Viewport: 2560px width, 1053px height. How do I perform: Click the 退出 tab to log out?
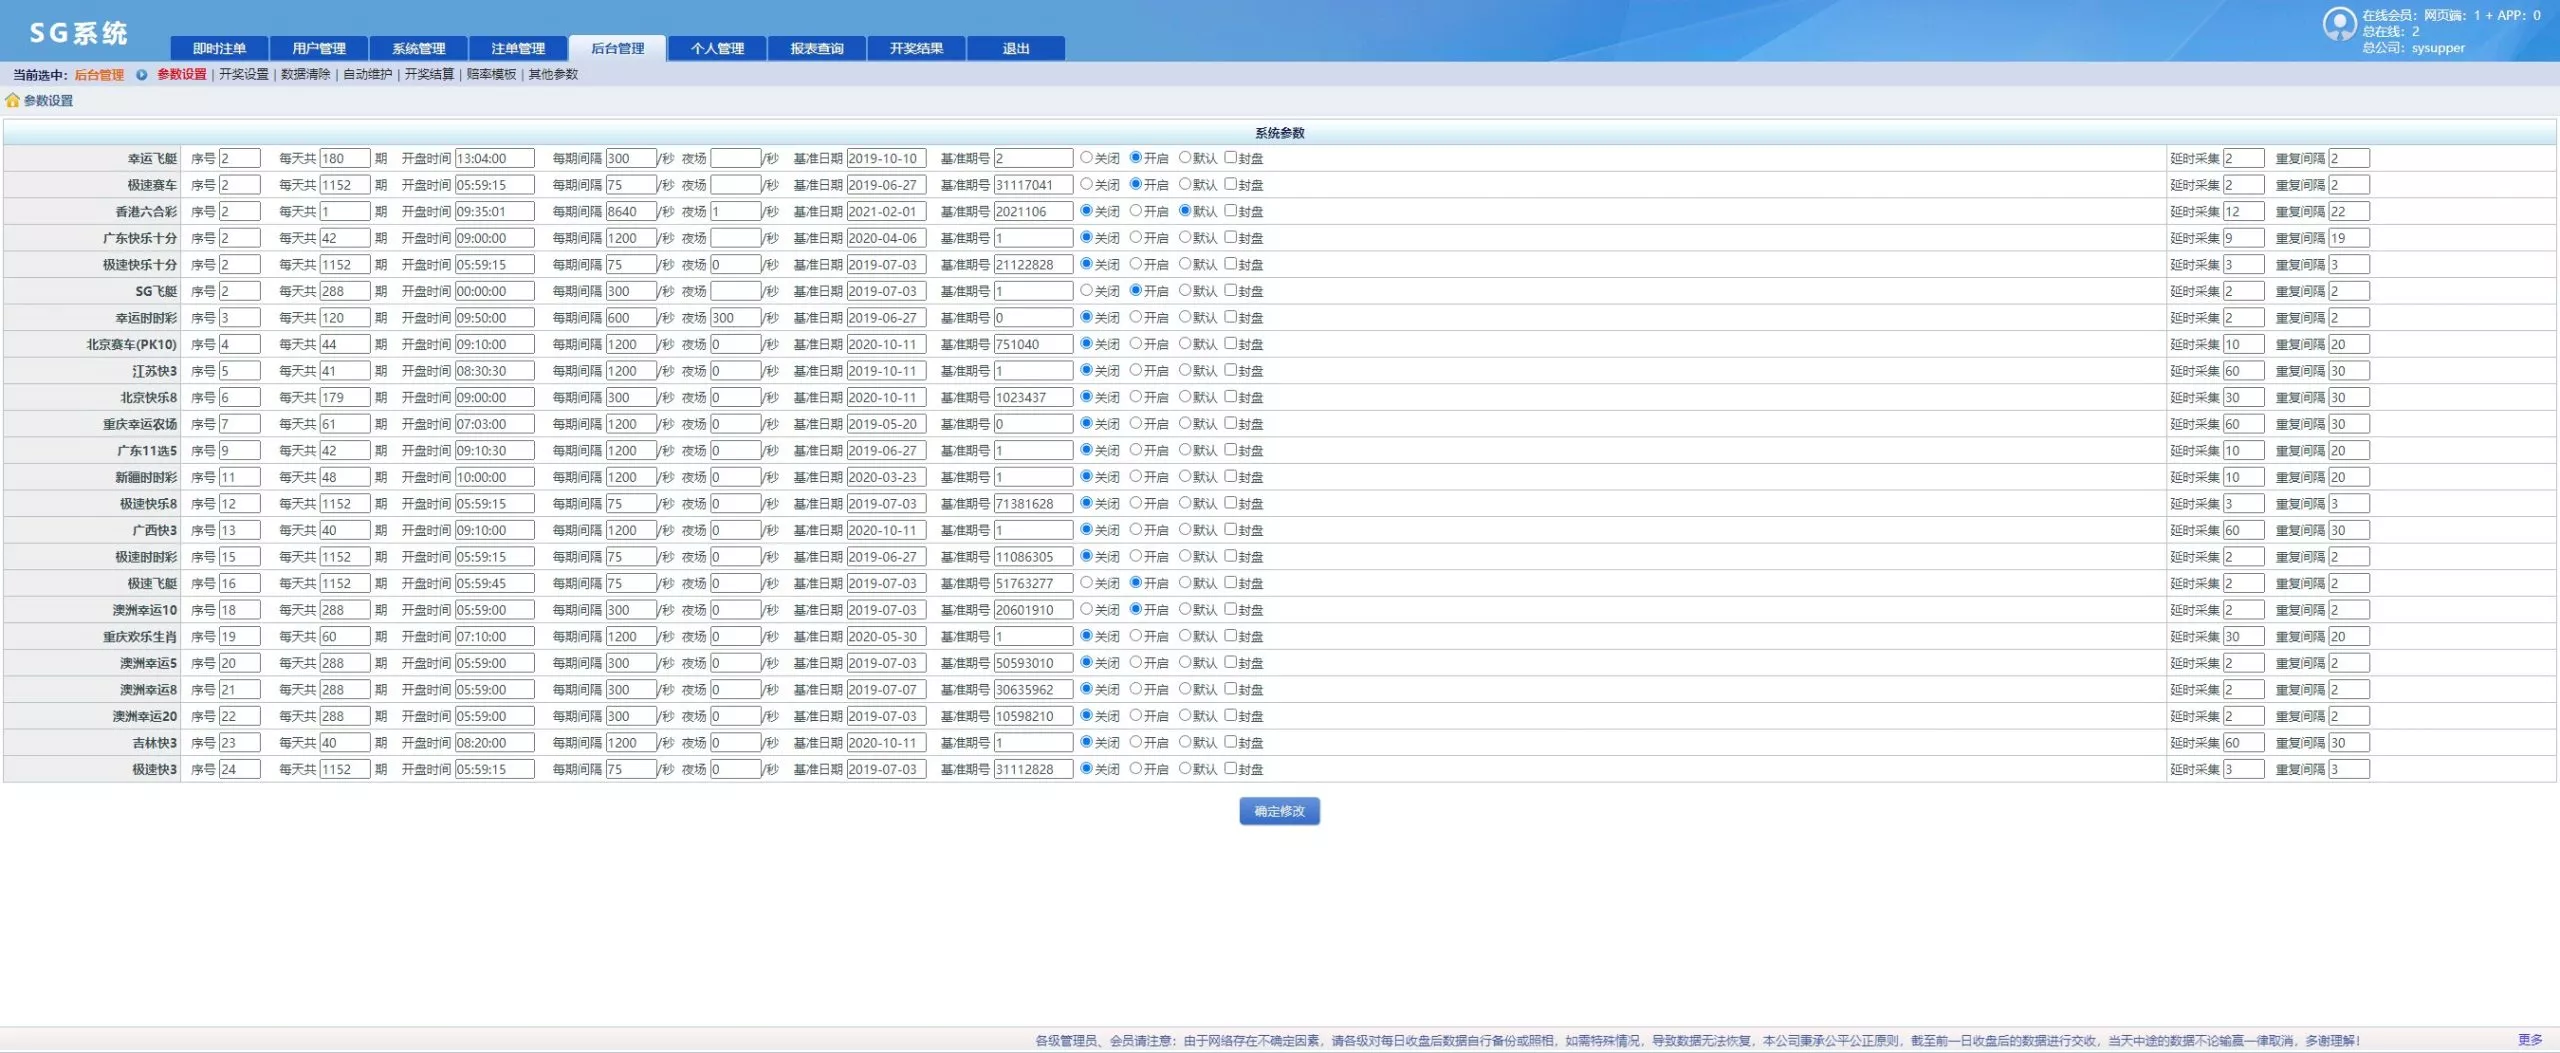[x=1016, y=48]
